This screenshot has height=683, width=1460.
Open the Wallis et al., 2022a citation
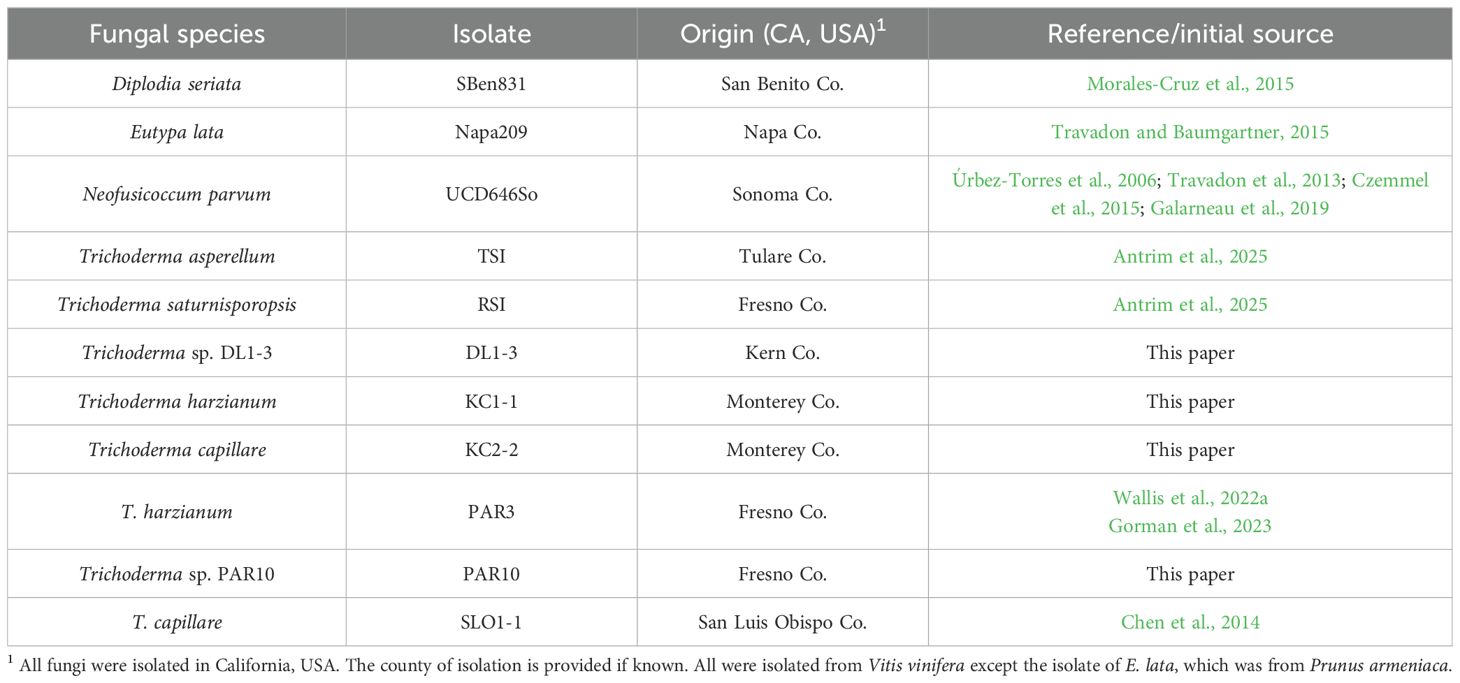[1190, 498]
